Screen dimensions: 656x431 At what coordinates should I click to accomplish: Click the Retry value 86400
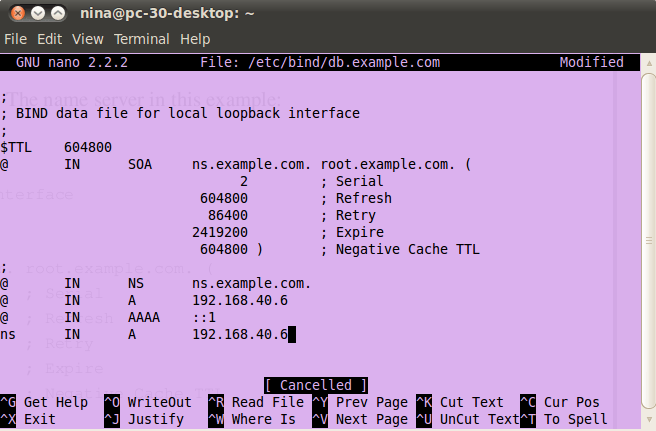tap(228, 216)
